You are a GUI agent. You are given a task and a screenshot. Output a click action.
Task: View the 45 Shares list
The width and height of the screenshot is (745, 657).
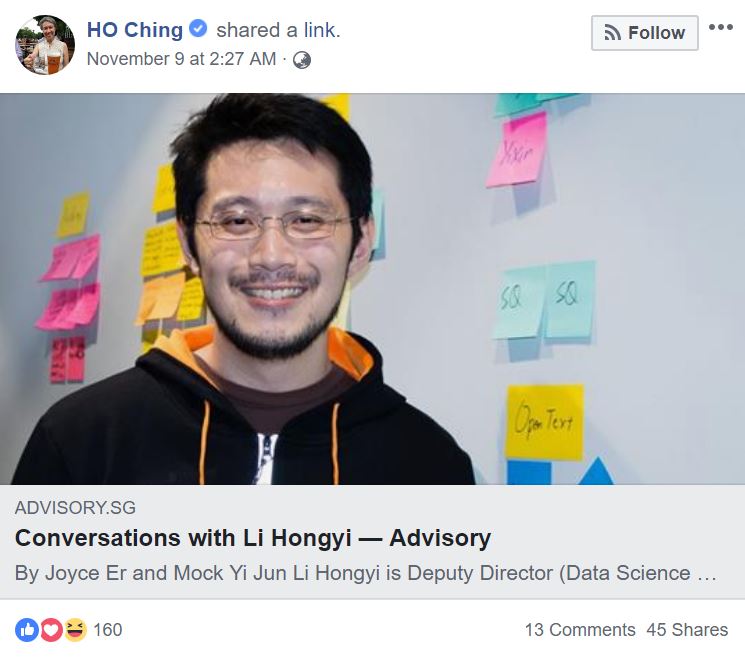click(x=687, y=630)
